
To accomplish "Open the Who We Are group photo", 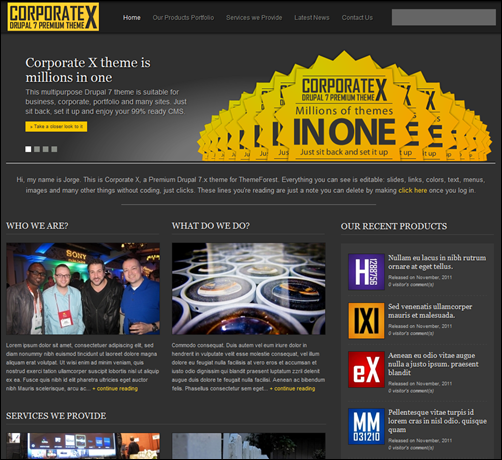I will coord(83,289).
